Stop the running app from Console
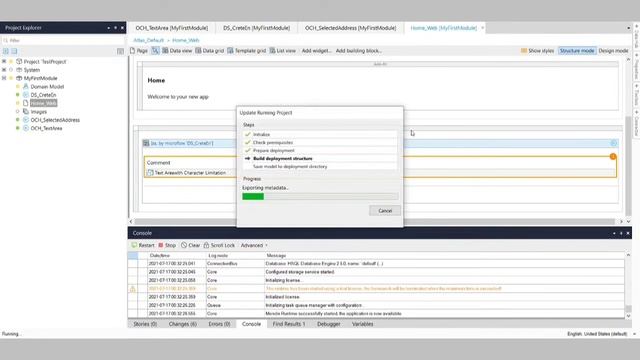This screenshot has height=360, width=640. tap(167, 245)
